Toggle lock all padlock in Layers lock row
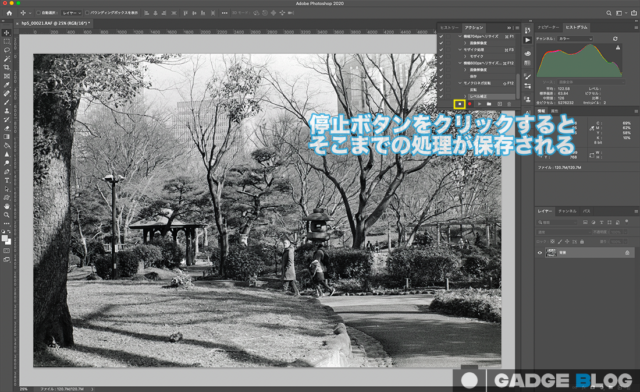The width and height of the screenshot is (640, 392). pos(582,242)
